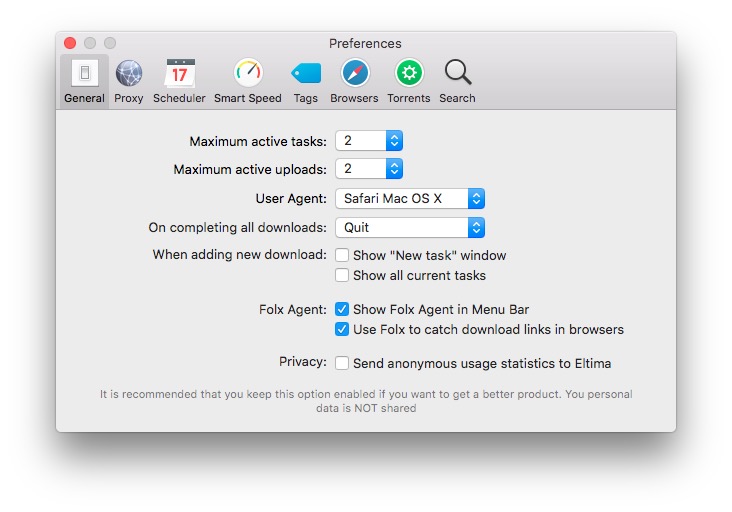Disable catching download links in browsers
732x512 pixels.
coord(342,329)
